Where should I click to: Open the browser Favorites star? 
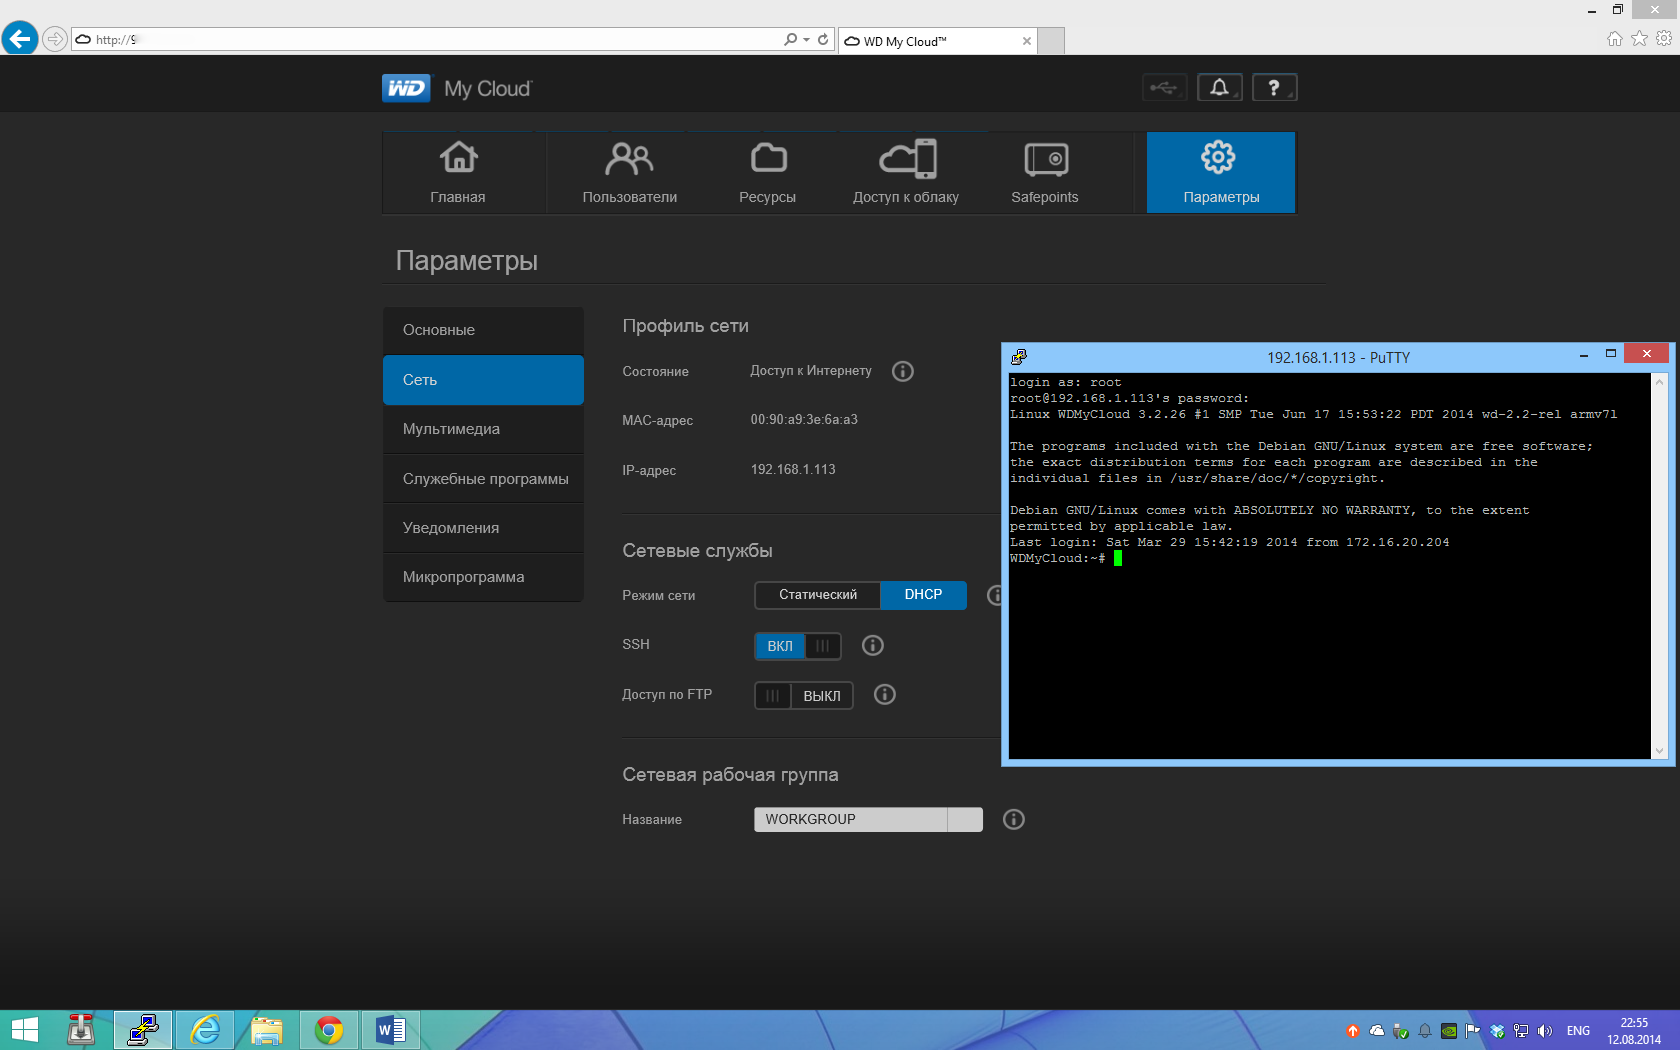(1640, 38)
